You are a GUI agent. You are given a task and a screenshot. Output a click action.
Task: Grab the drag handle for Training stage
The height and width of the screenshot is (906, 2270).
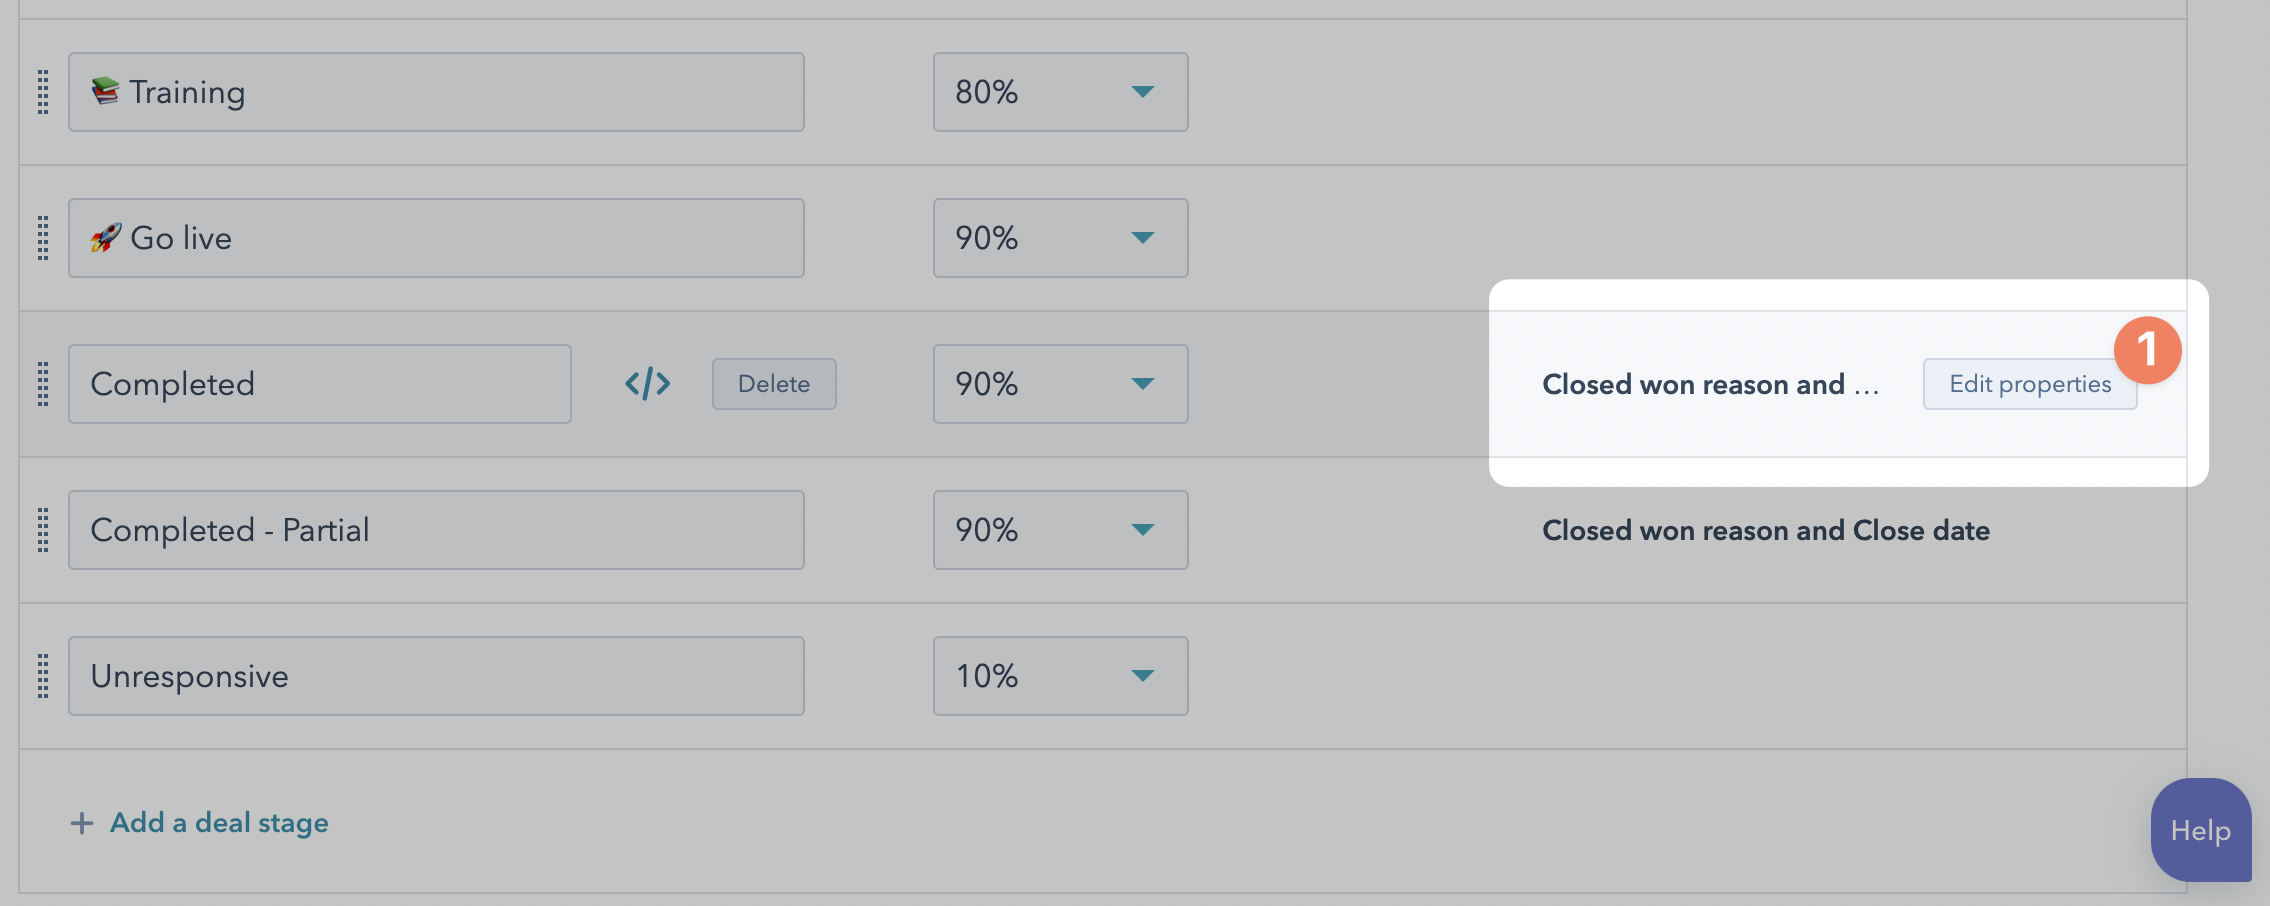coord(43,92)
